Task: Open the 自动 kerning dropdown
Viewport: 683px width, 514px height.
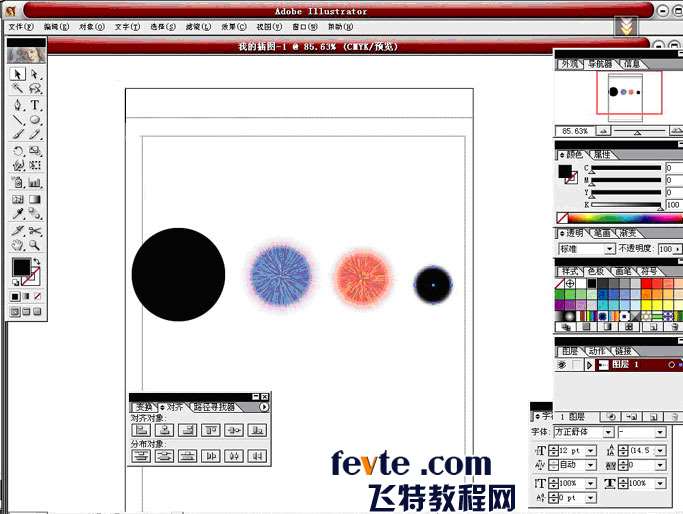Action: tap(591, 465)
